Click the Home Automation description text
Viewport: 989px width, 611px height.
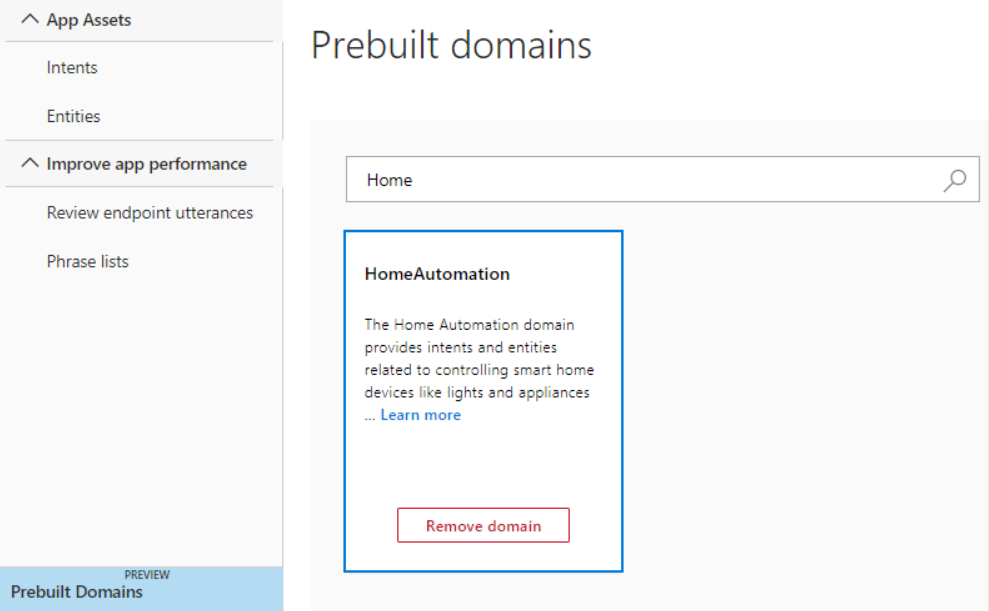(x=477, y=358)
